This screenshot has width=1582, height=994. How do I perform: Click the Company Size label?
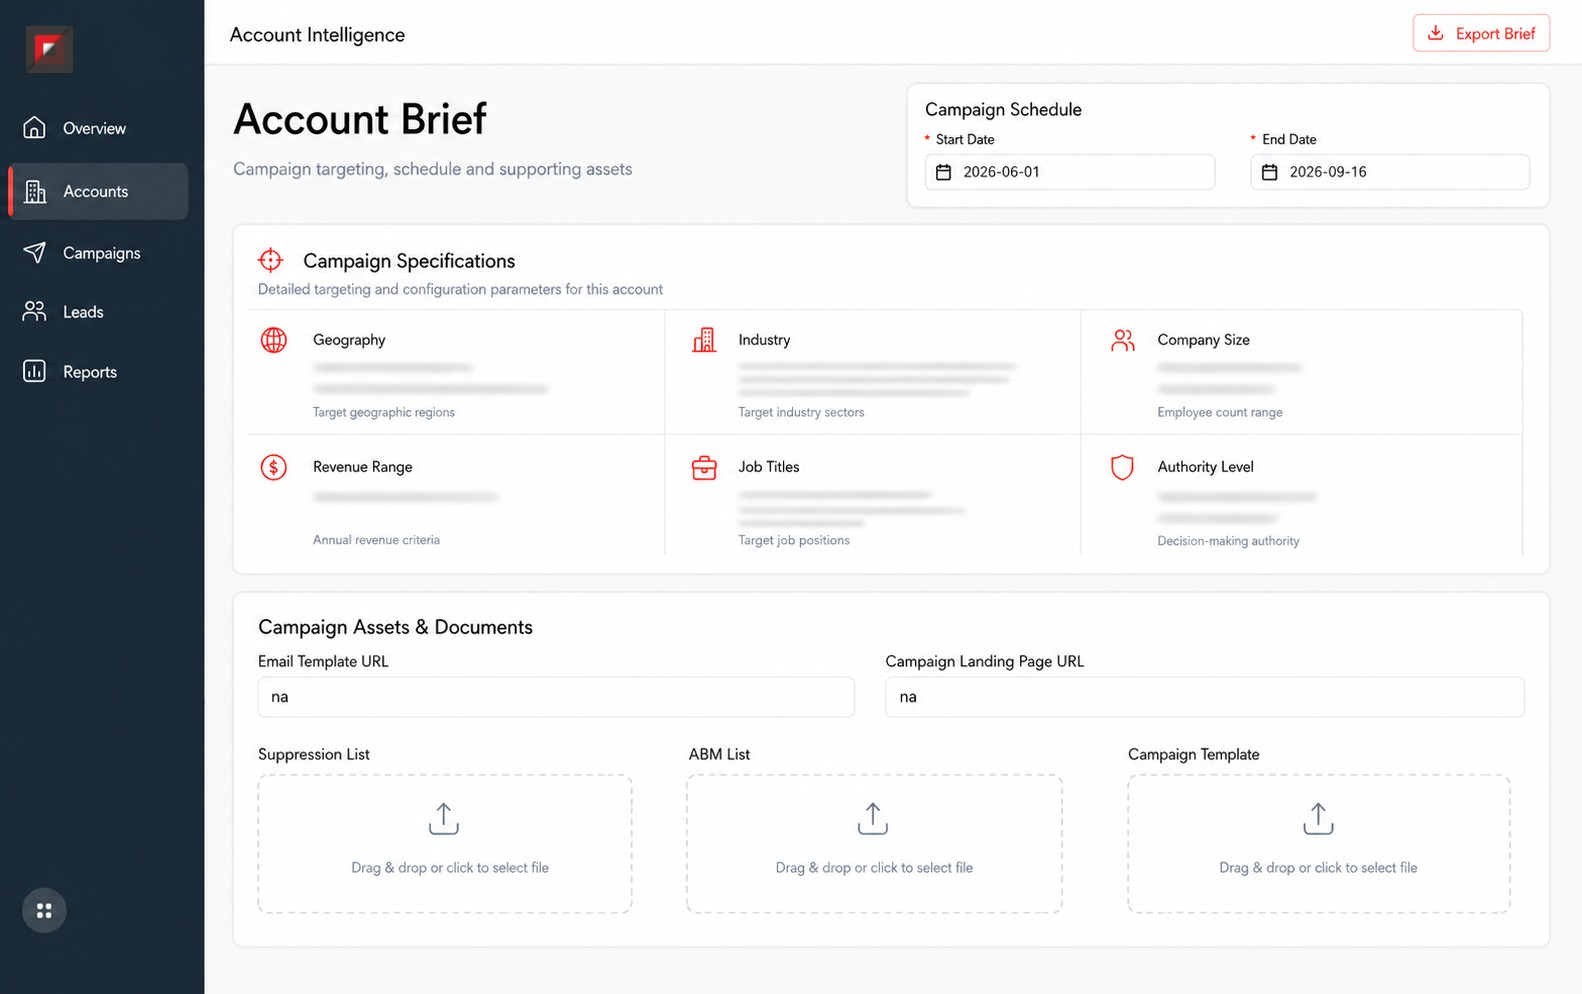click(1203, 340)
